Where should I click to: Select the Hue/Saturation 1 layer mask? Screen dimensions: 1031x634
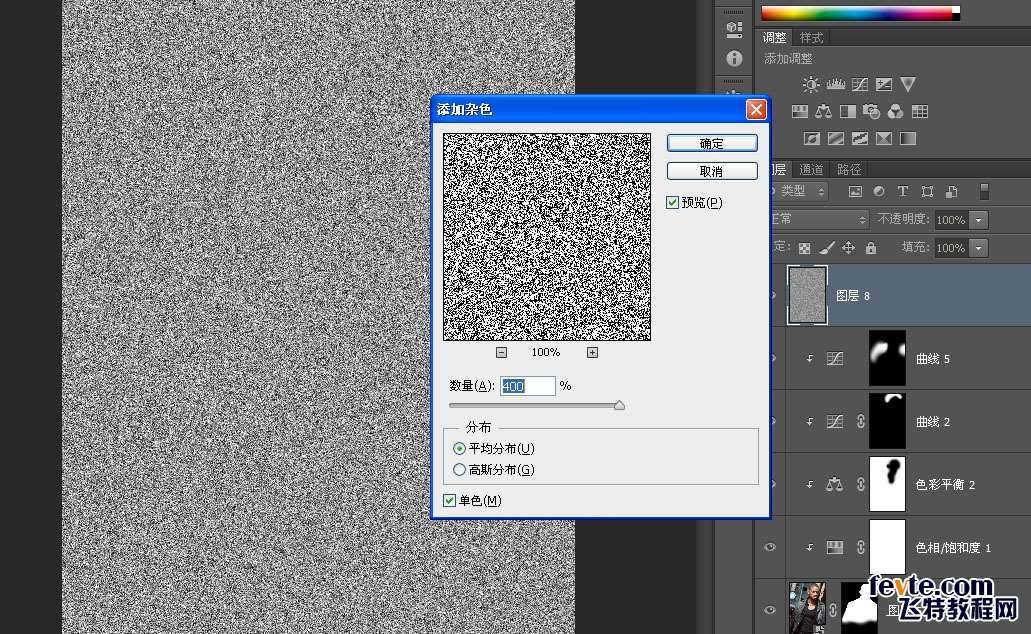(887, 547)
